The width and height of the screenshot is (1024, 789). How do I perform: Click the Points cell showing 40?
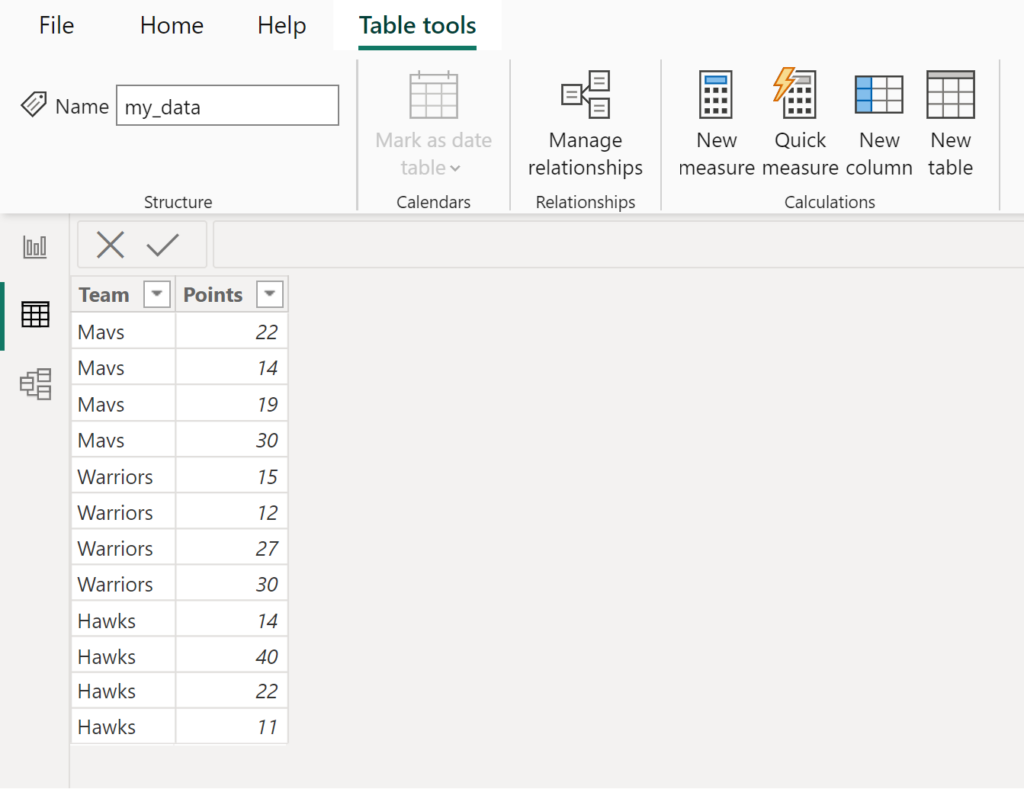pos(232,656)
